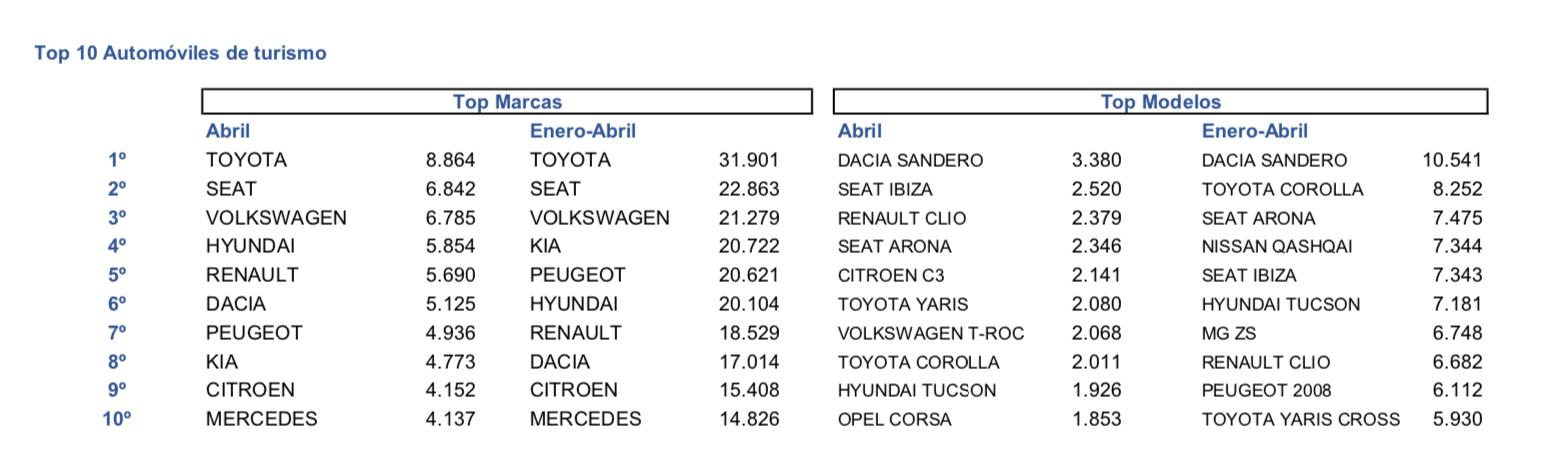Select the 'Top Modelos' header box
This screenshot has width=1558, height=470.
point(1161,102)
